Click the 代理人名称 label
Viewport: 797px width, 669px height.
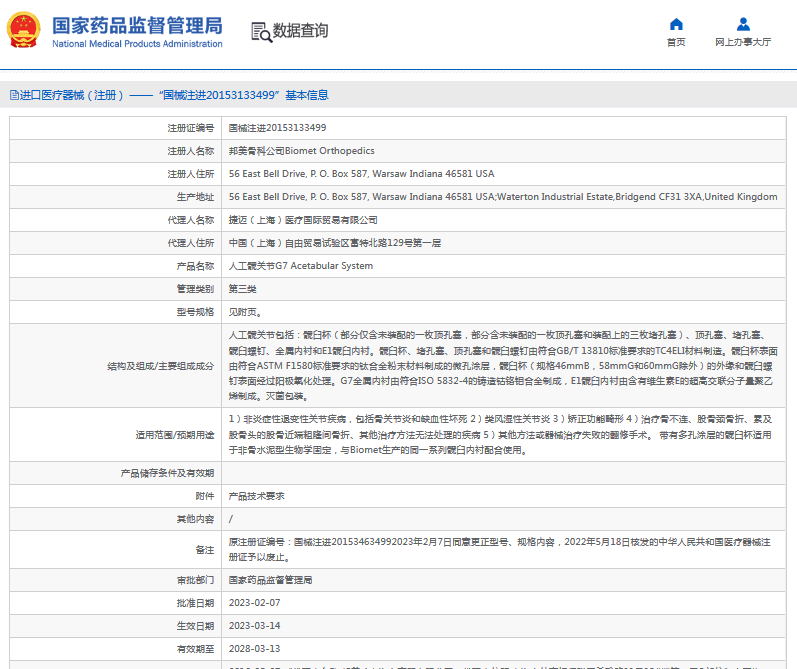(191, 220)
